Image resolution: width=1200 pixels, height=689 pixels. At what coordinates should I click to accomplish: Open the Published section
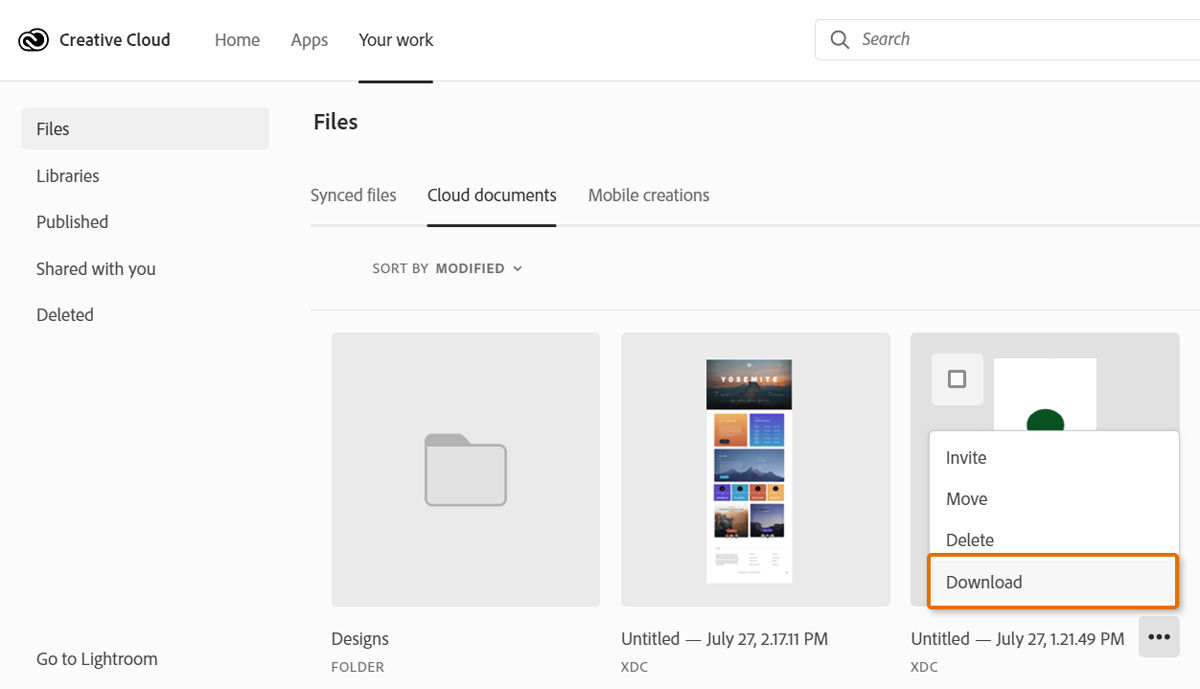coord(72,221)
